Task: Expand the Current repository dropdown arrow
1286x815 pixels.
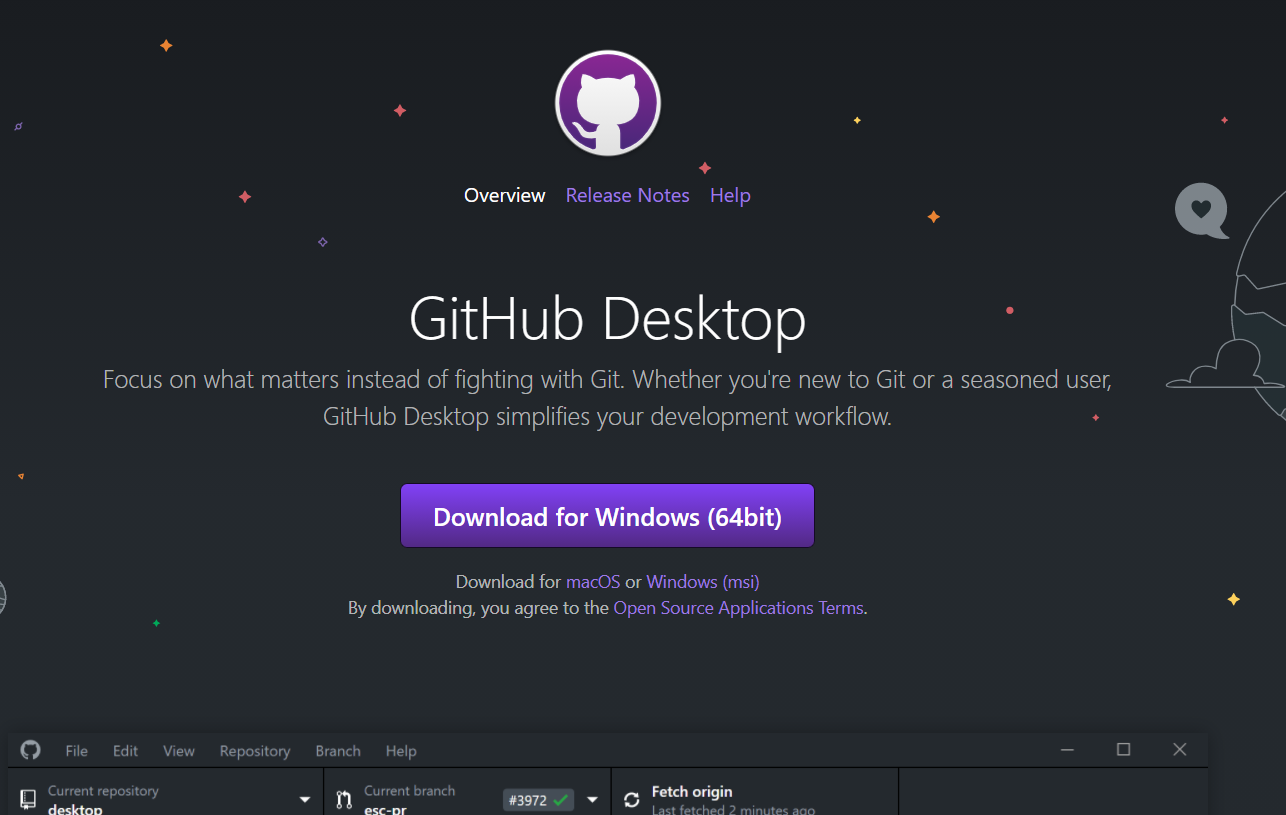Action: (305, 800)
